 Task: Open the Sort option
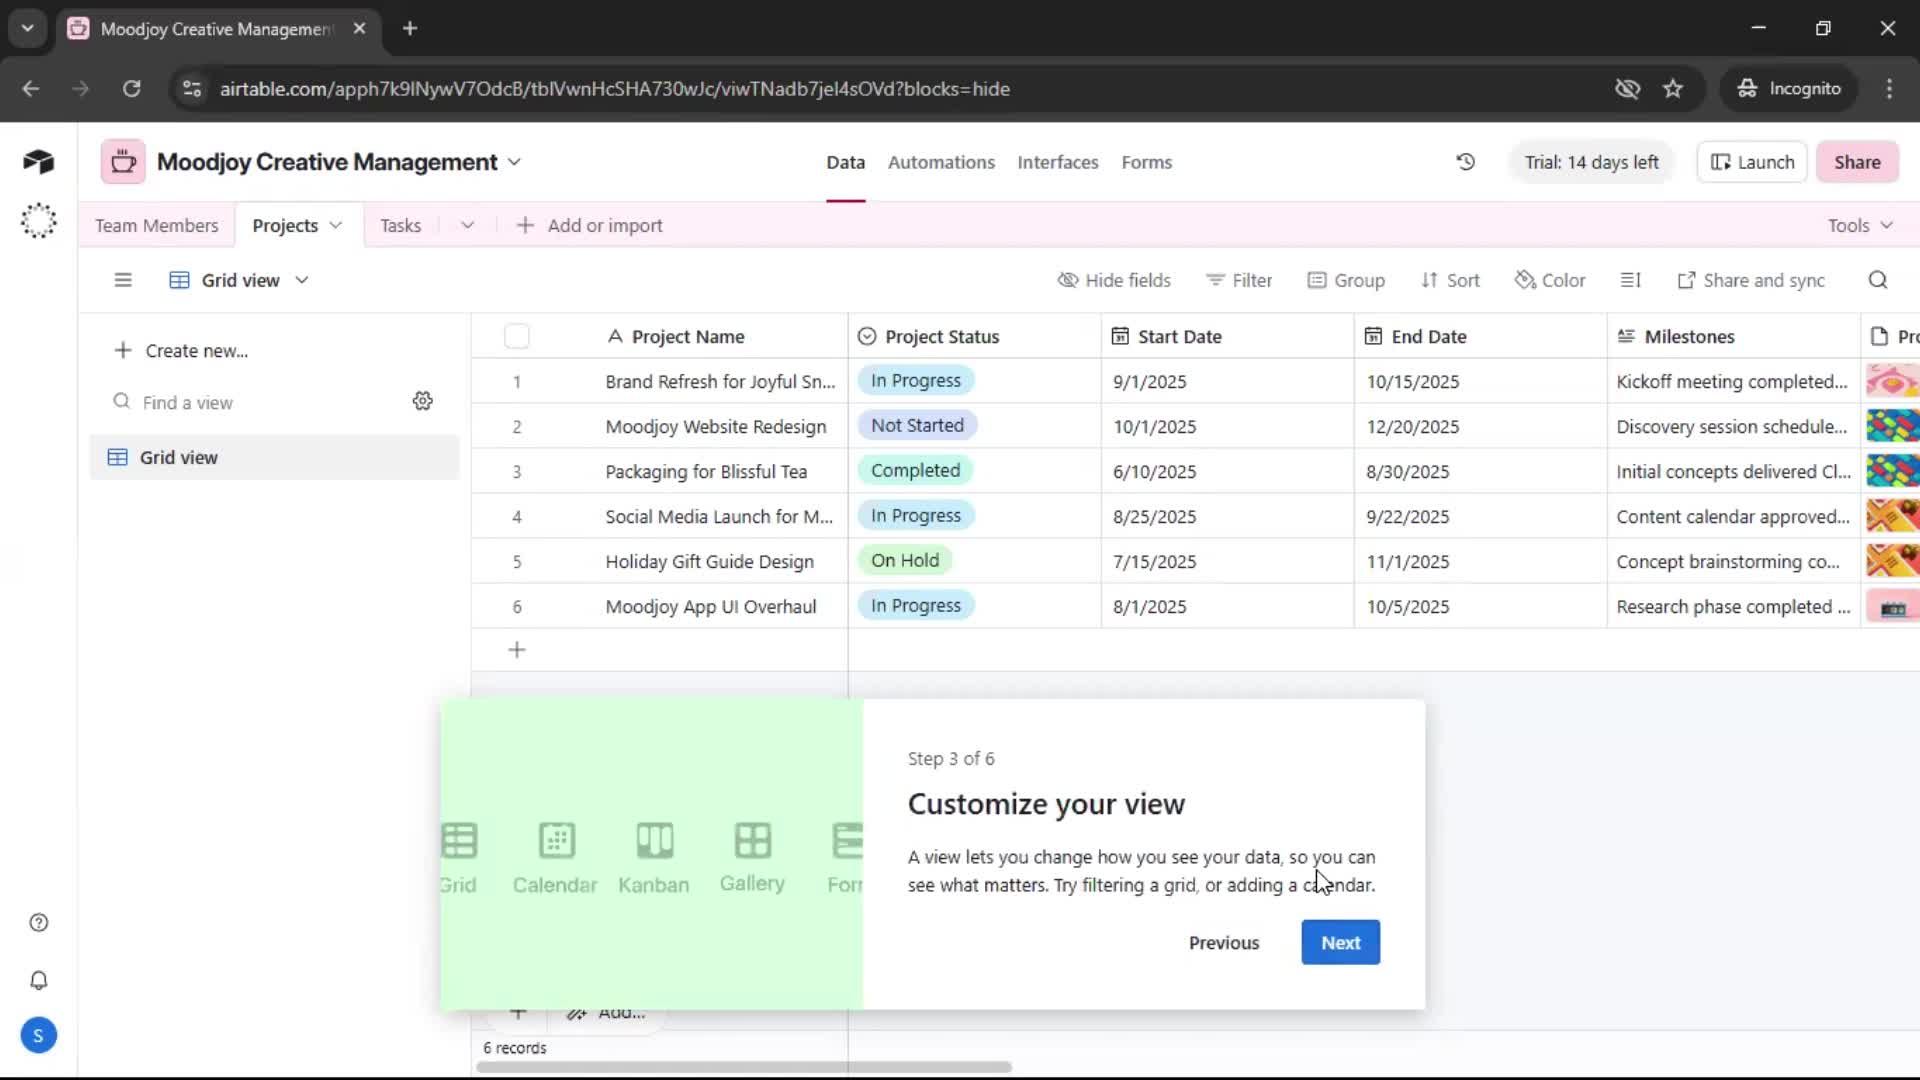pos(1450,280)
